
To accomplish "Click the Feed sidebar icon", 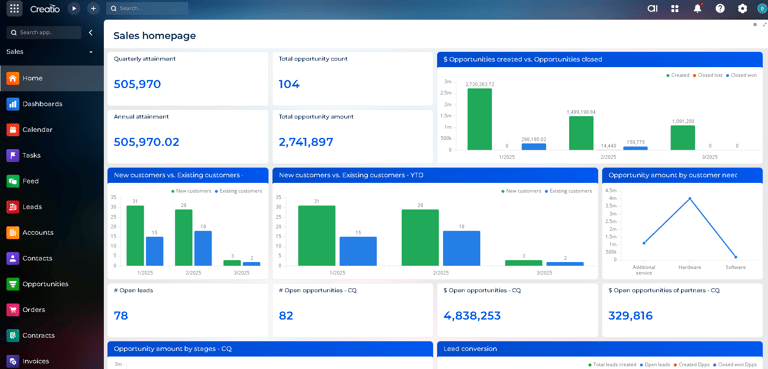I will 13,181.
